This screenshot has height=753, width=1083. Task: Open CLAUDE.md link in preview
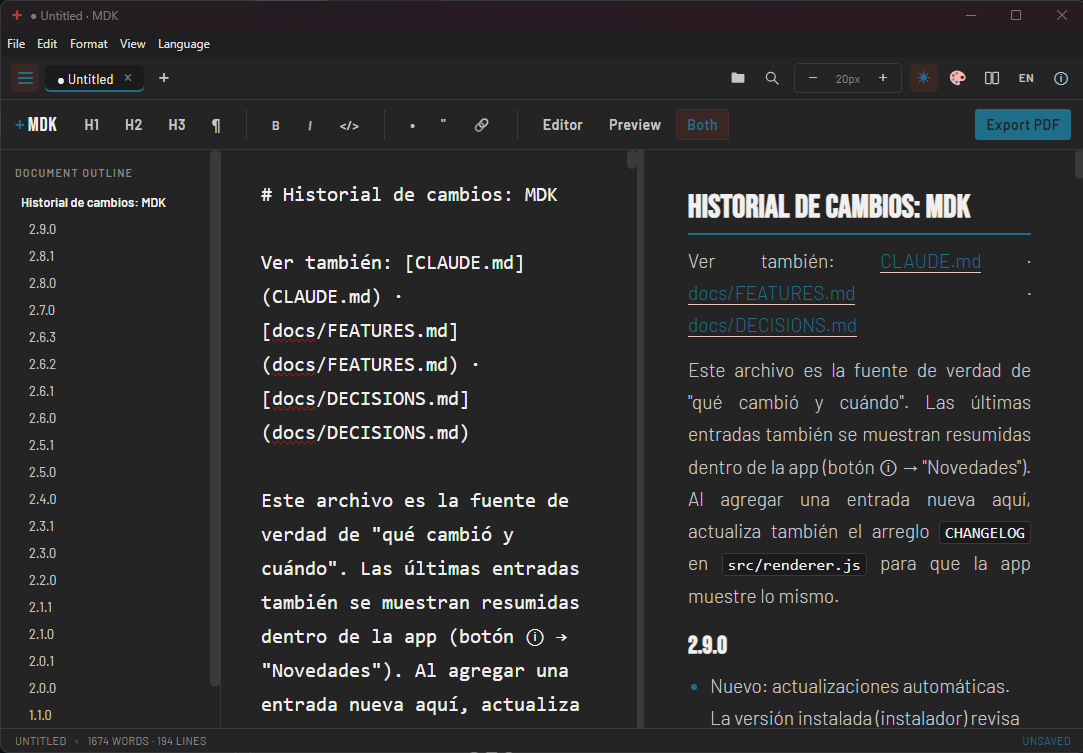point(930,262)
